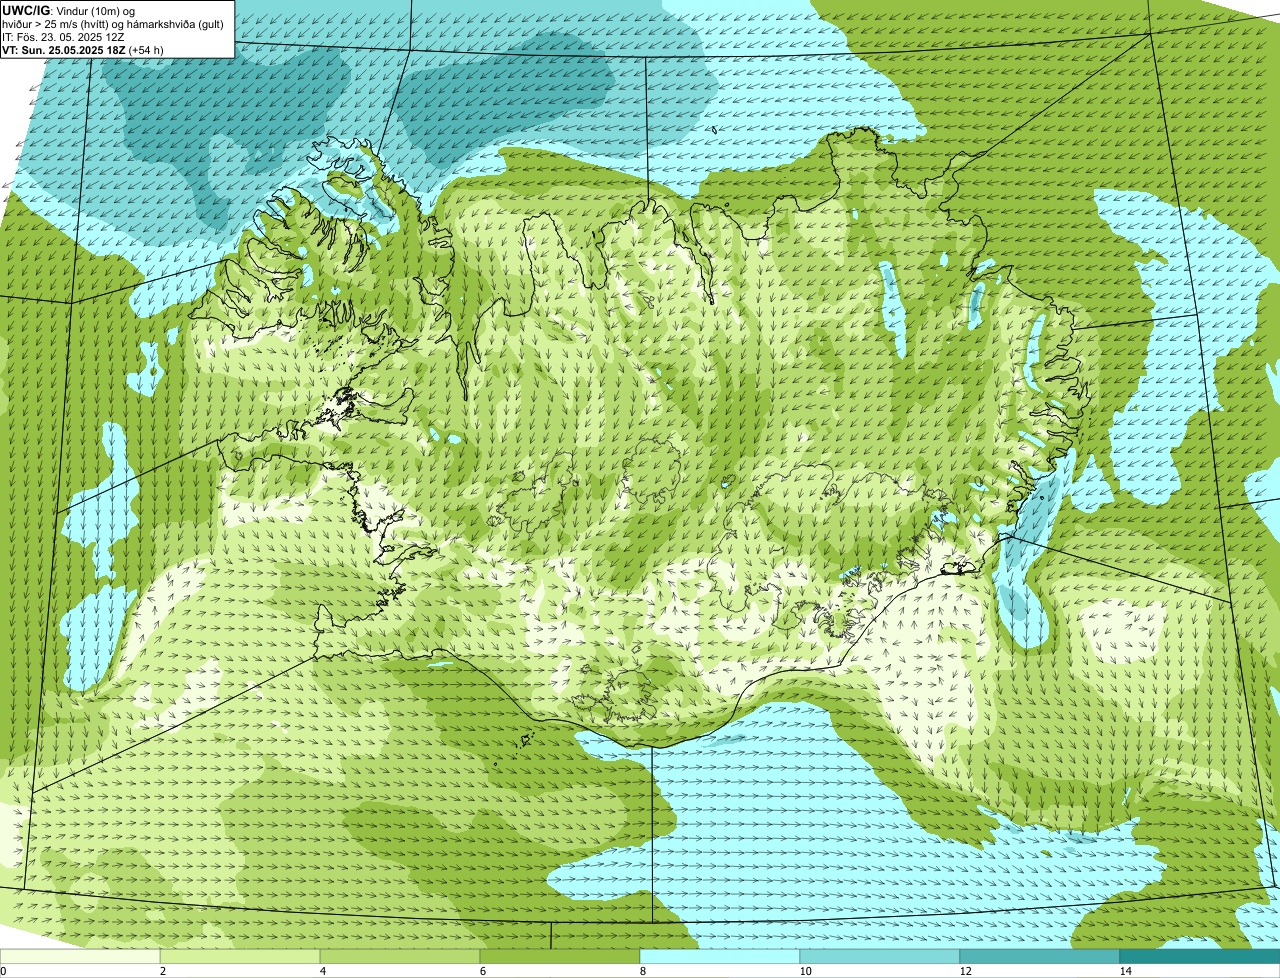Viewport: 1280px width, 978px height.
Task: Click the "12" scale tick label
Action: pos(965,971)
